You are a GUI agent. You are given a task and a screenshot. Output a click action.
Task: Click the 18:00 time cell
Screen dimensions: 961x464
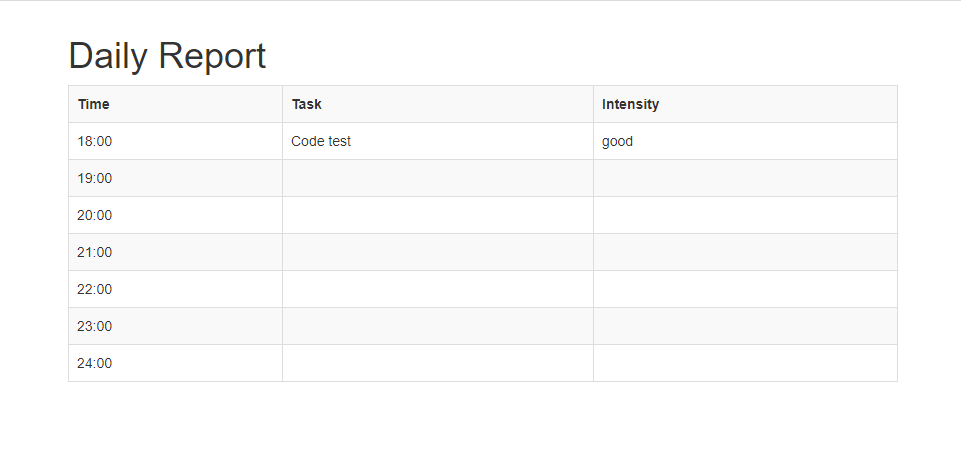95,141
